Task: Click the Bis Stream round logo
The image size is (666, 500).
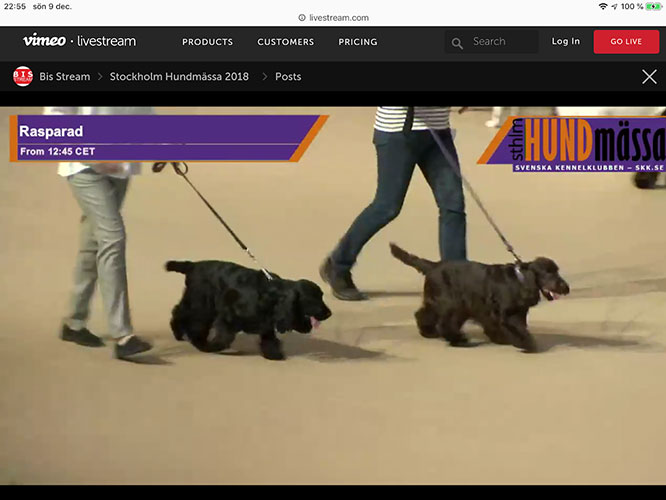Action: [23, 76]
